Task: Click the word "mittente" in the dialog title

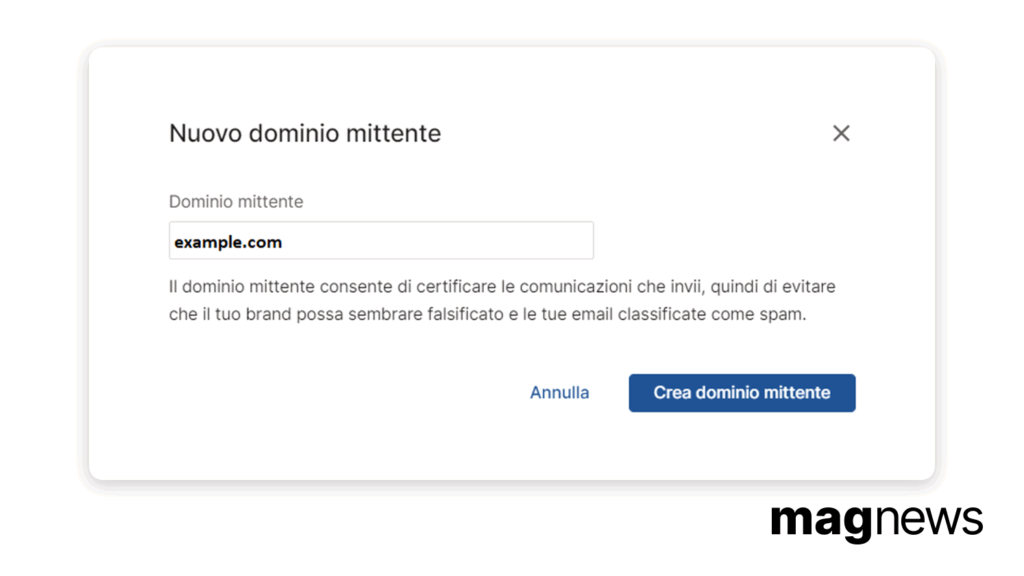Action: 393,133
